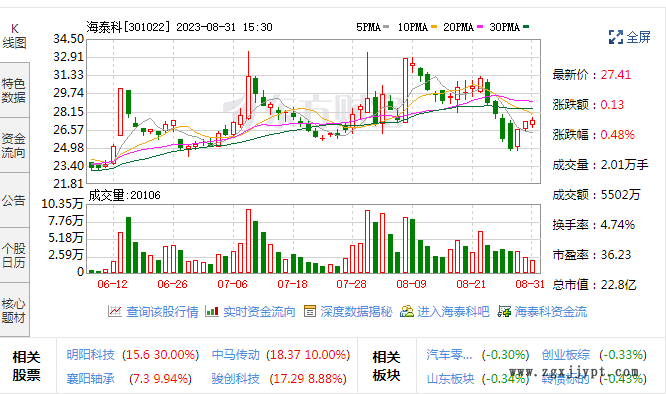
Task: Click the chart icon beside 海泰科资金流
Action: pyautogui.click(x=504, y=311)
